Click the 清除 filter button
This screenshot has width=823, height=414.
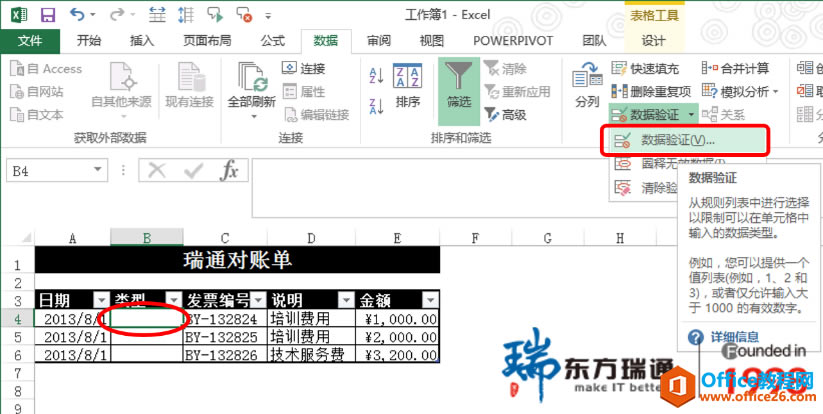[505, 69]
